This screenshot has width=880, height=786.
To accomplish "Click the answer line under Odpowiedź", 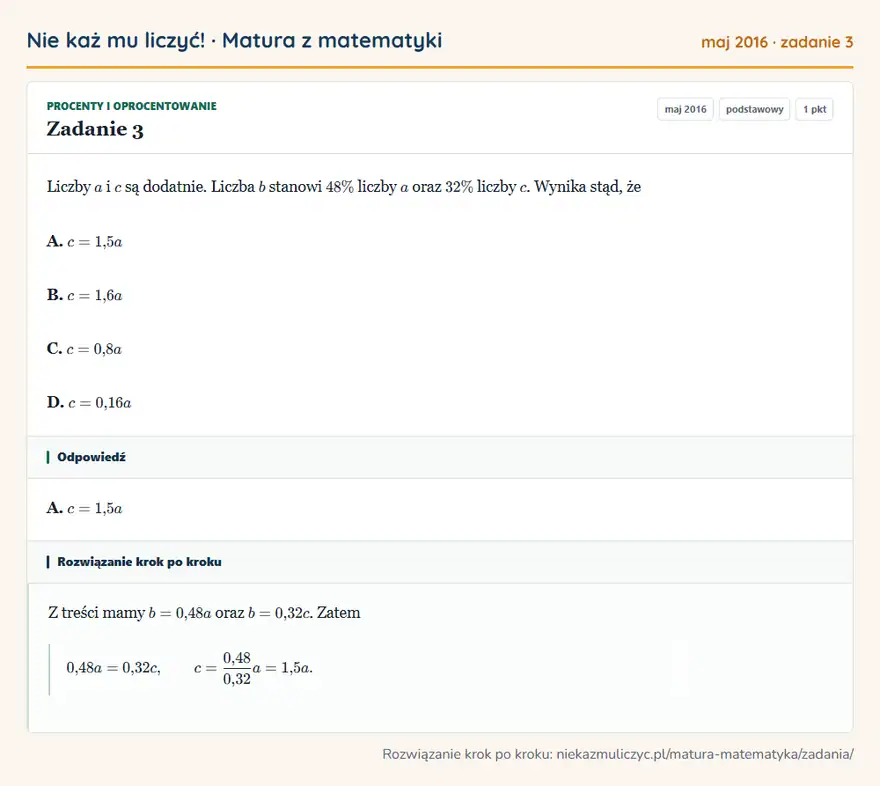I will (x=84, y=508).
